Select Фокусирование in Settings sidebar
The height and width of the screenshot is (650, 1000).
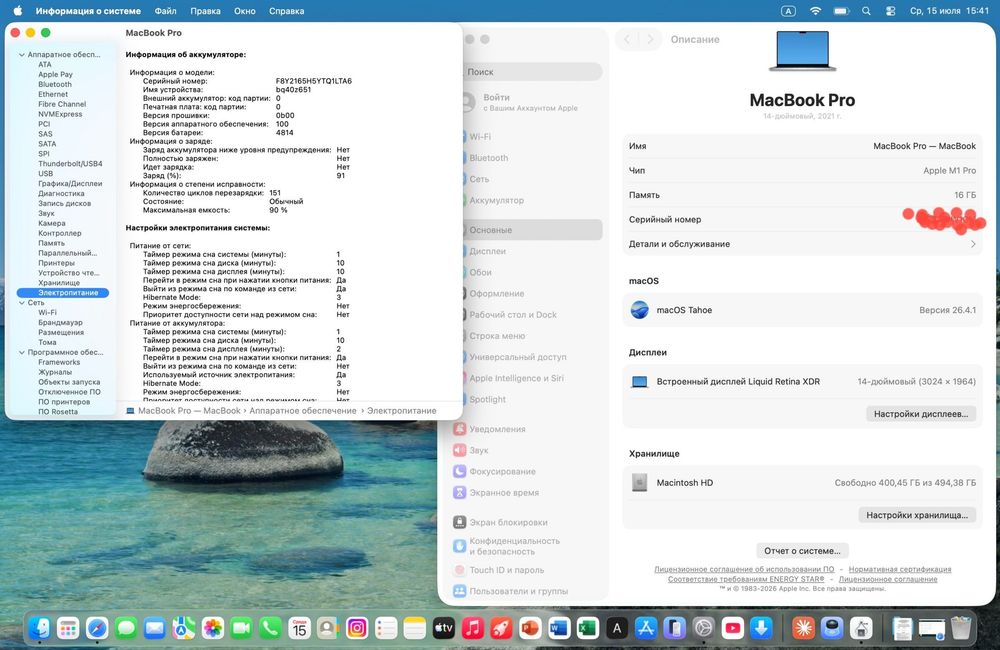click(503, 471)
